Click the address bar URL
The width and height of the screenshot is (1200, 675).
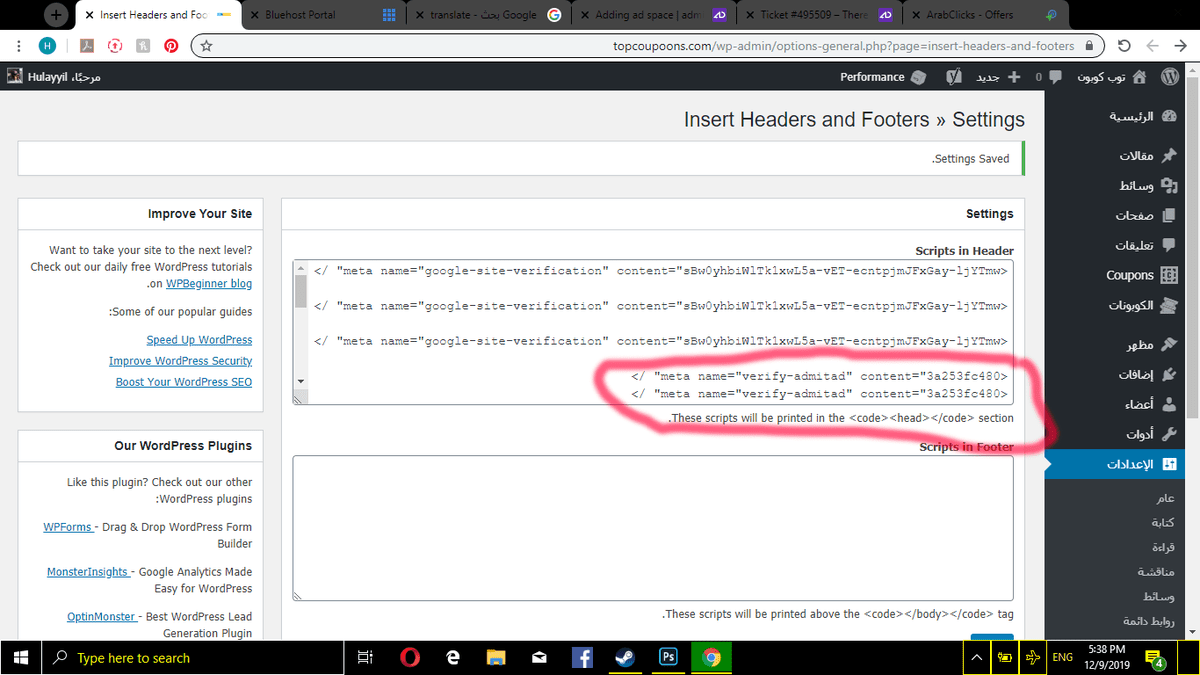click(x=844, y=45)
